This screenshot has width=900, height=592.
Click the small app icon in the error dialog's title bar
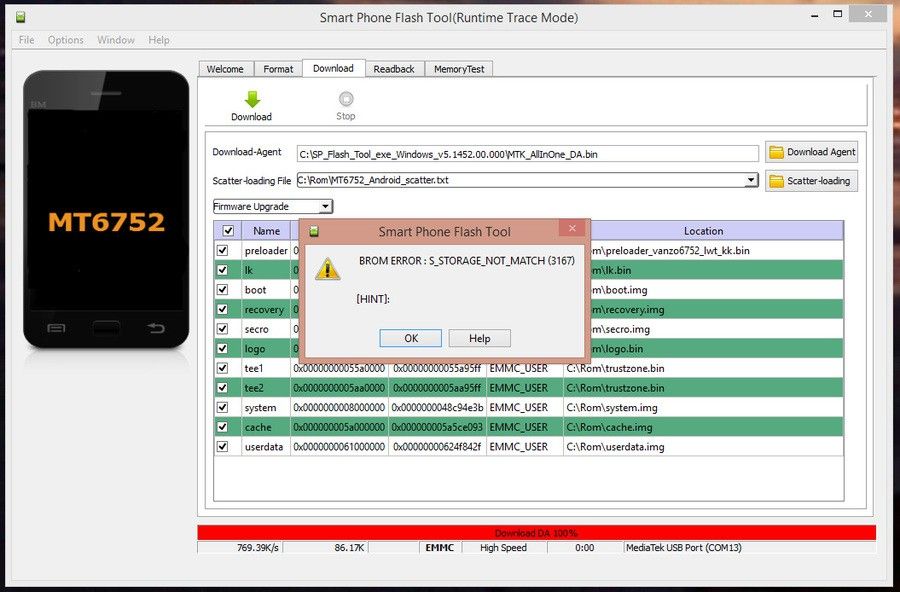coord(314,231)
